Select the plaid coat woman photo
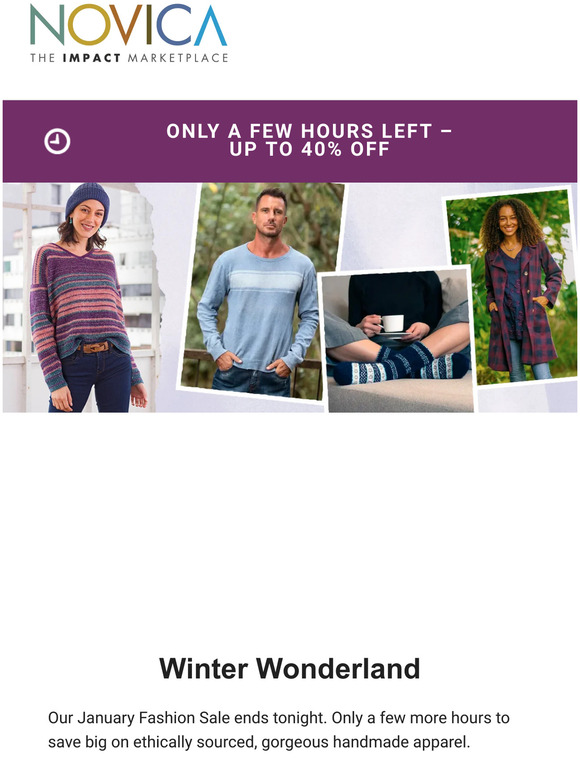The height and width of the screenshot is (774, 580). tap(511, 287)
